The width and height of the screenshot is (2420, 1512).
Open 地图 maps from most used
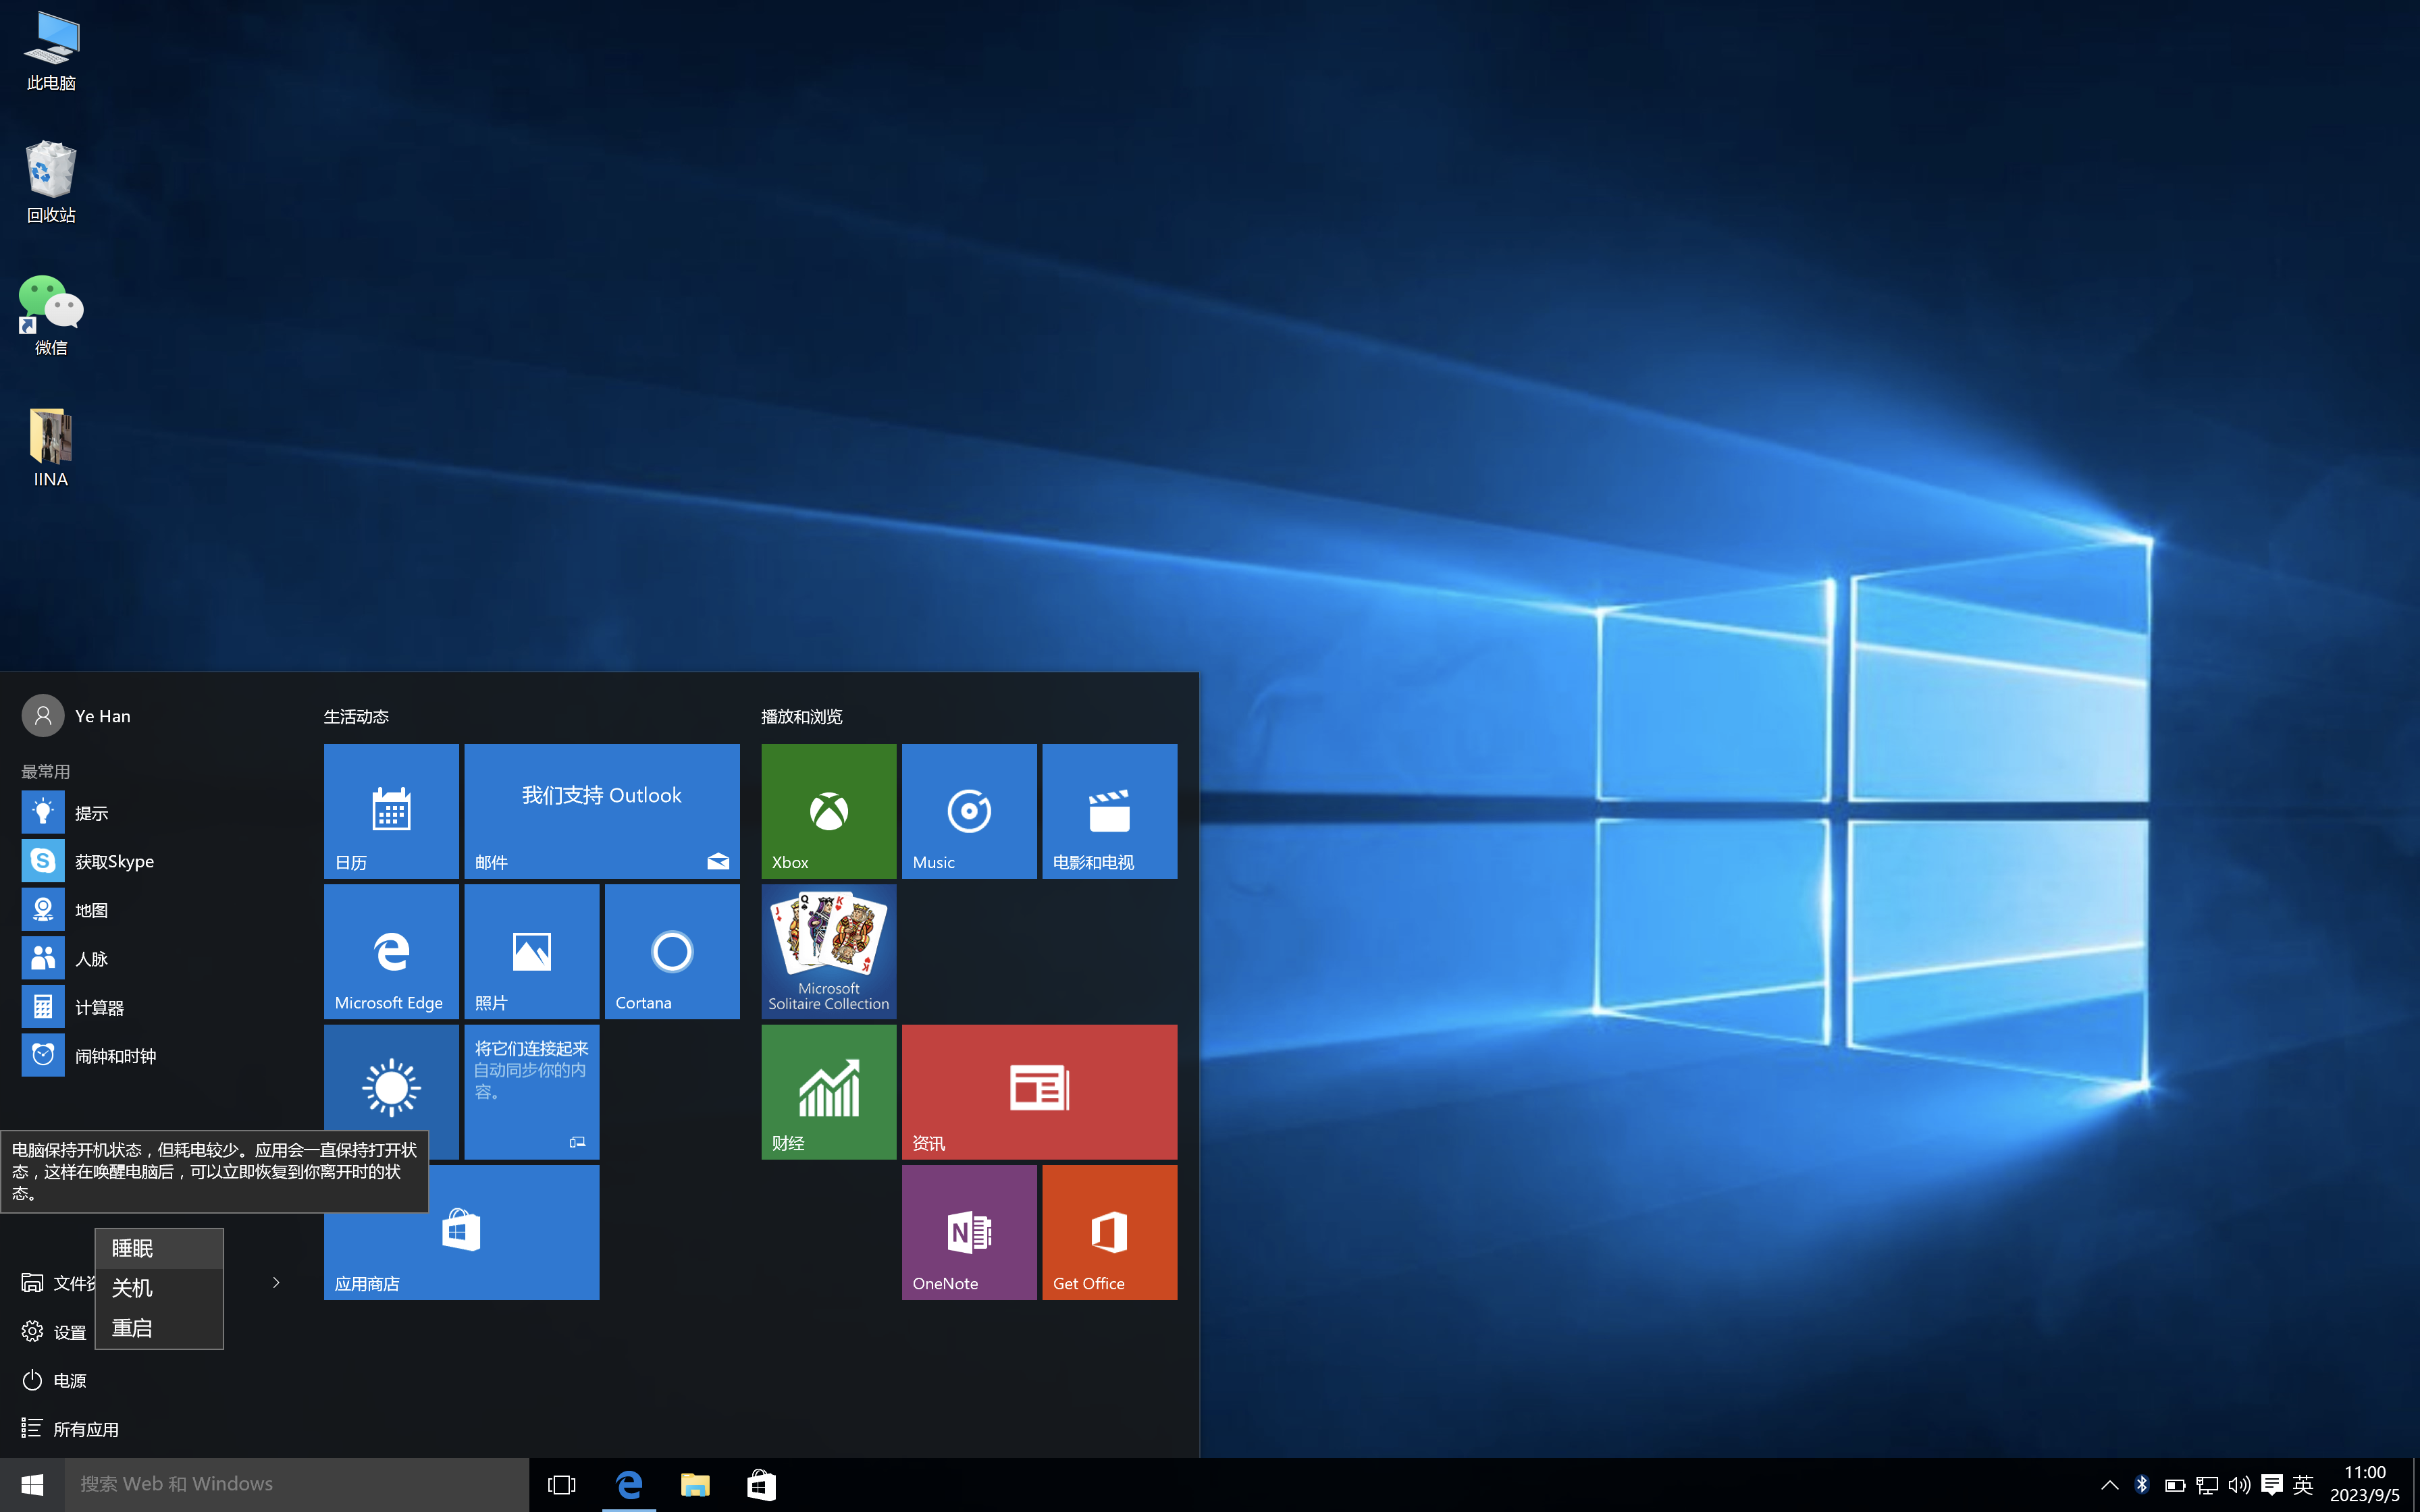[x=150, y=910]
